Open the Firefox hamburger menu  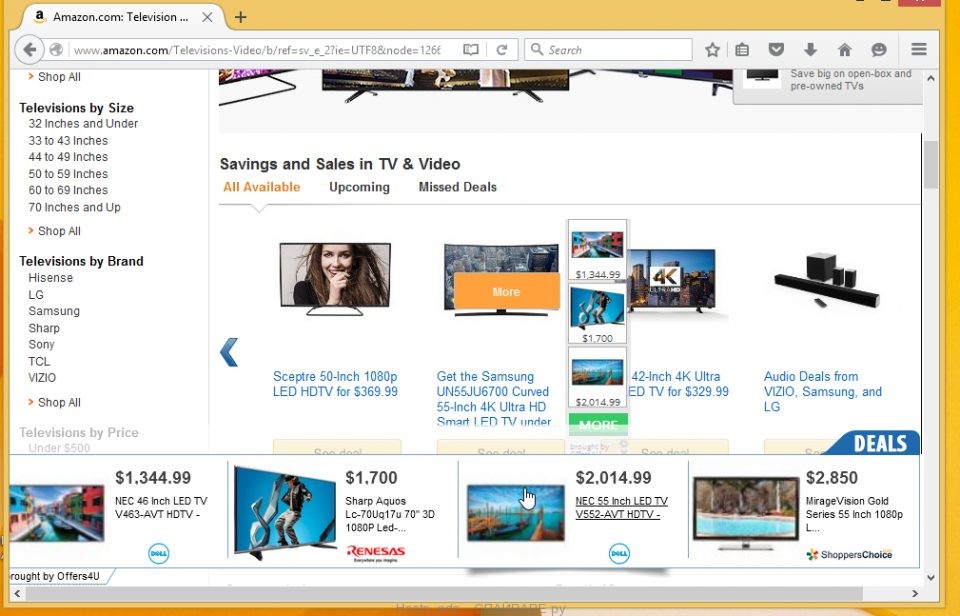coord(919,50)
